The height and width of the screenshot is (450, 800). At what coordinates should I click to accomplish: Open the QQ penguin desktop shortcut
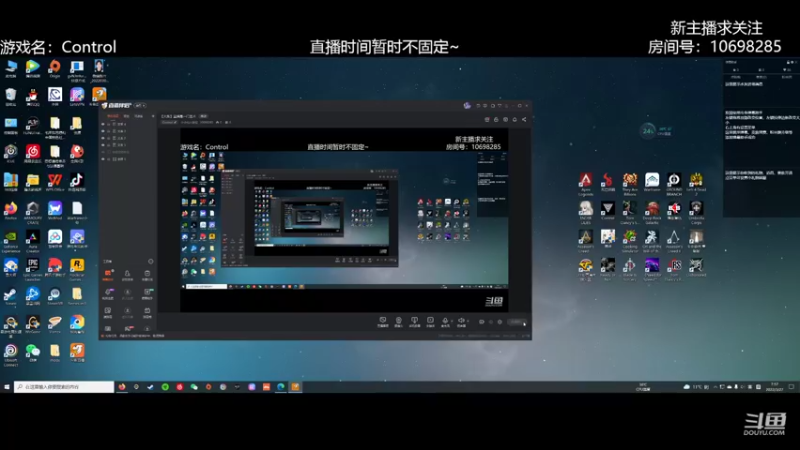[x=33, y=97]
